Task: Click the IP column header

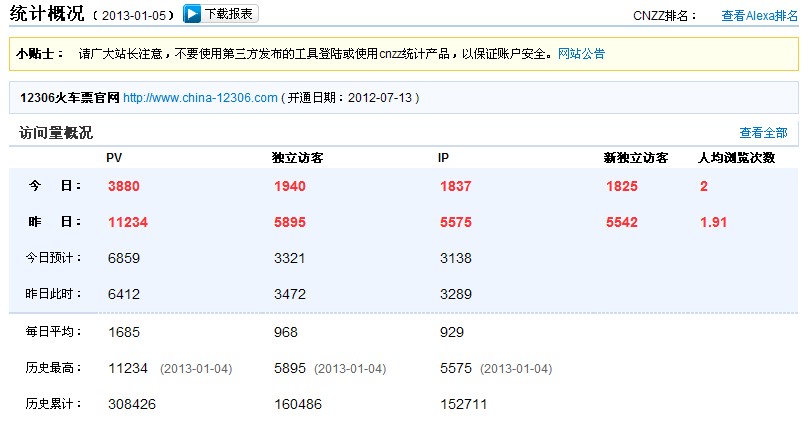Action: (443, 158)
